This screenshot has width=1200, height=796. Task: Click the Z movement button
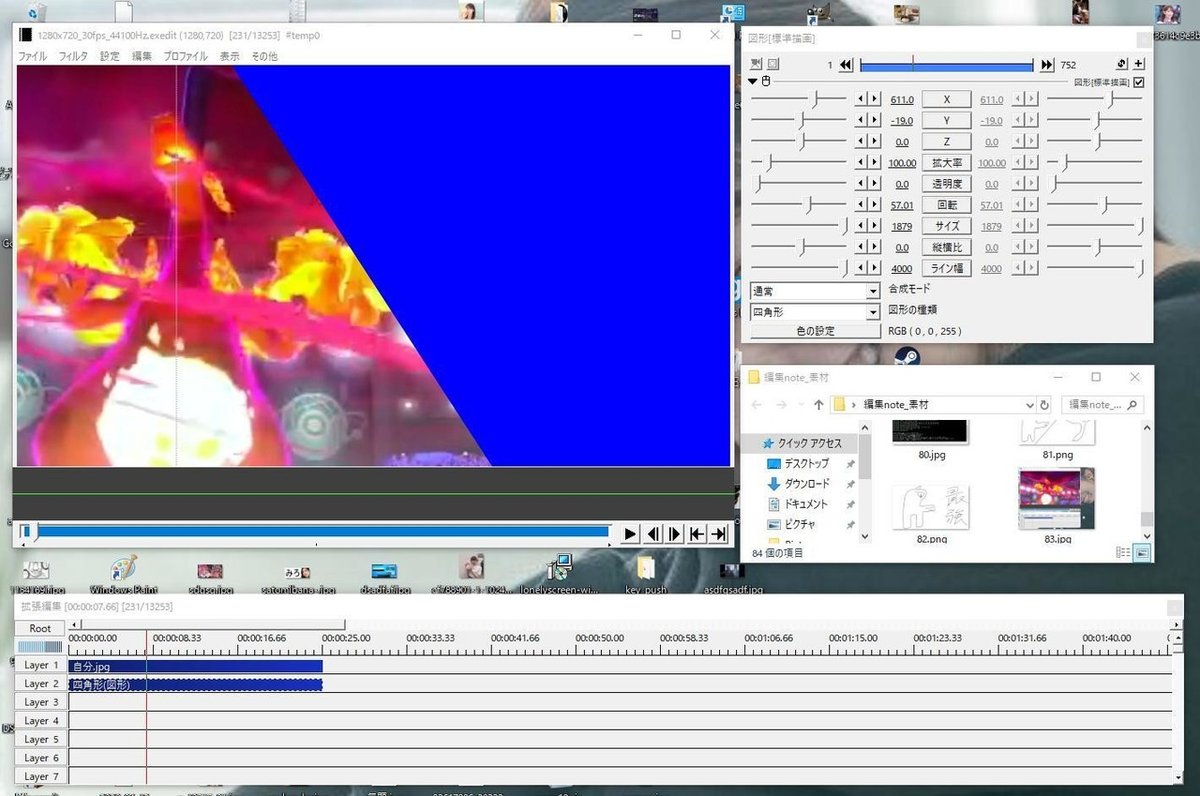tap(946, 142)
